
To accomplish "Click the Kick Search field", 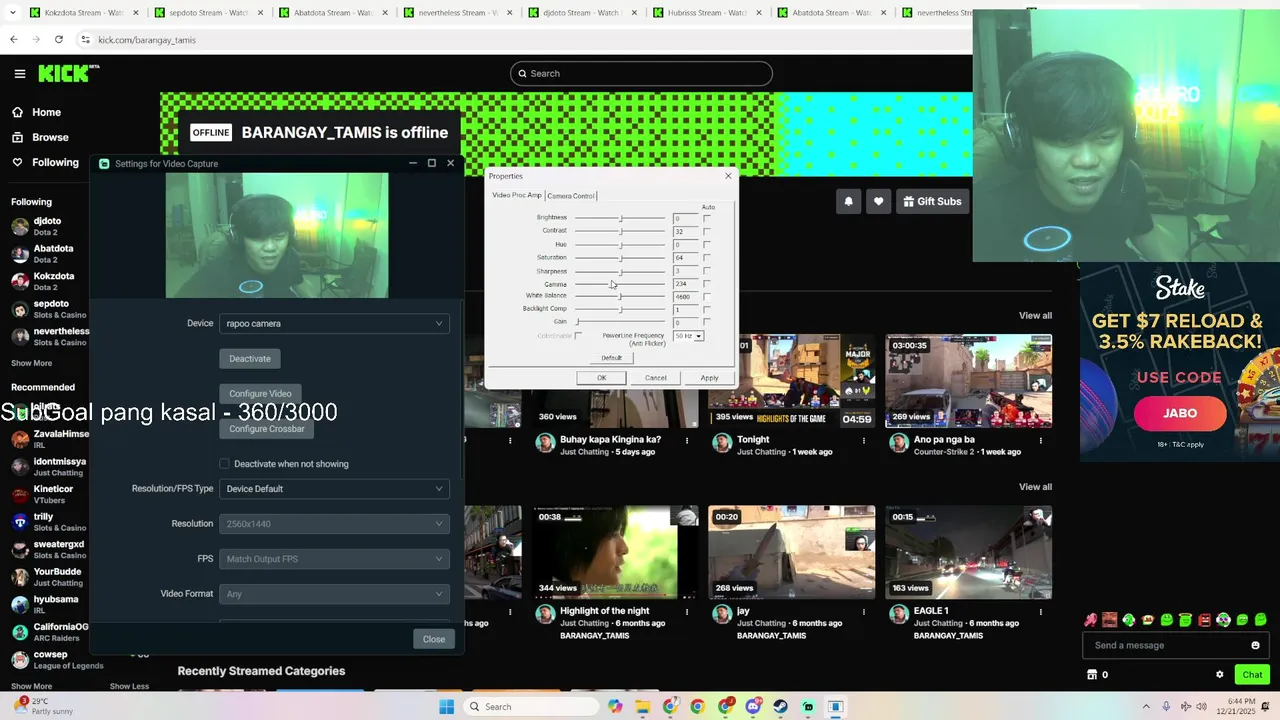I will point(641,73).
